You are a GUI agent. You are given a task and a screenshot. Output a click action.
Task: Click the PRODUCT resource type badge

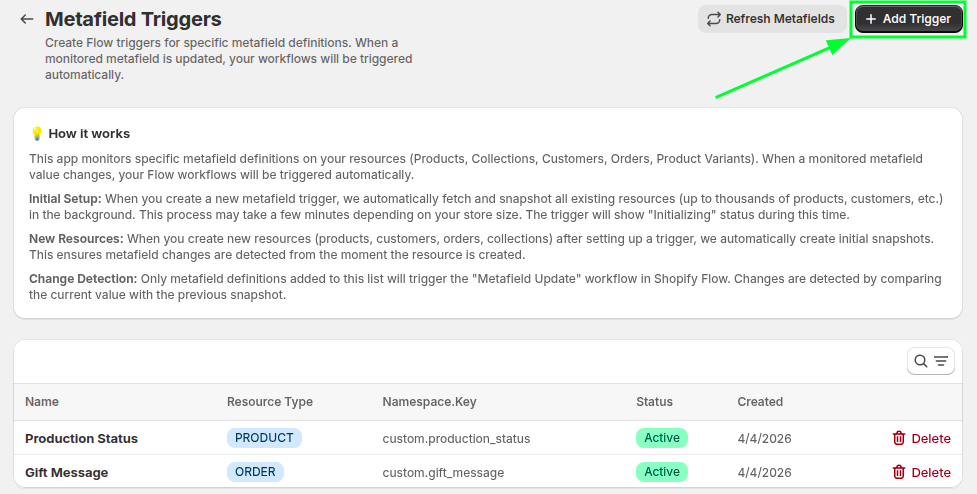point(264,438)
